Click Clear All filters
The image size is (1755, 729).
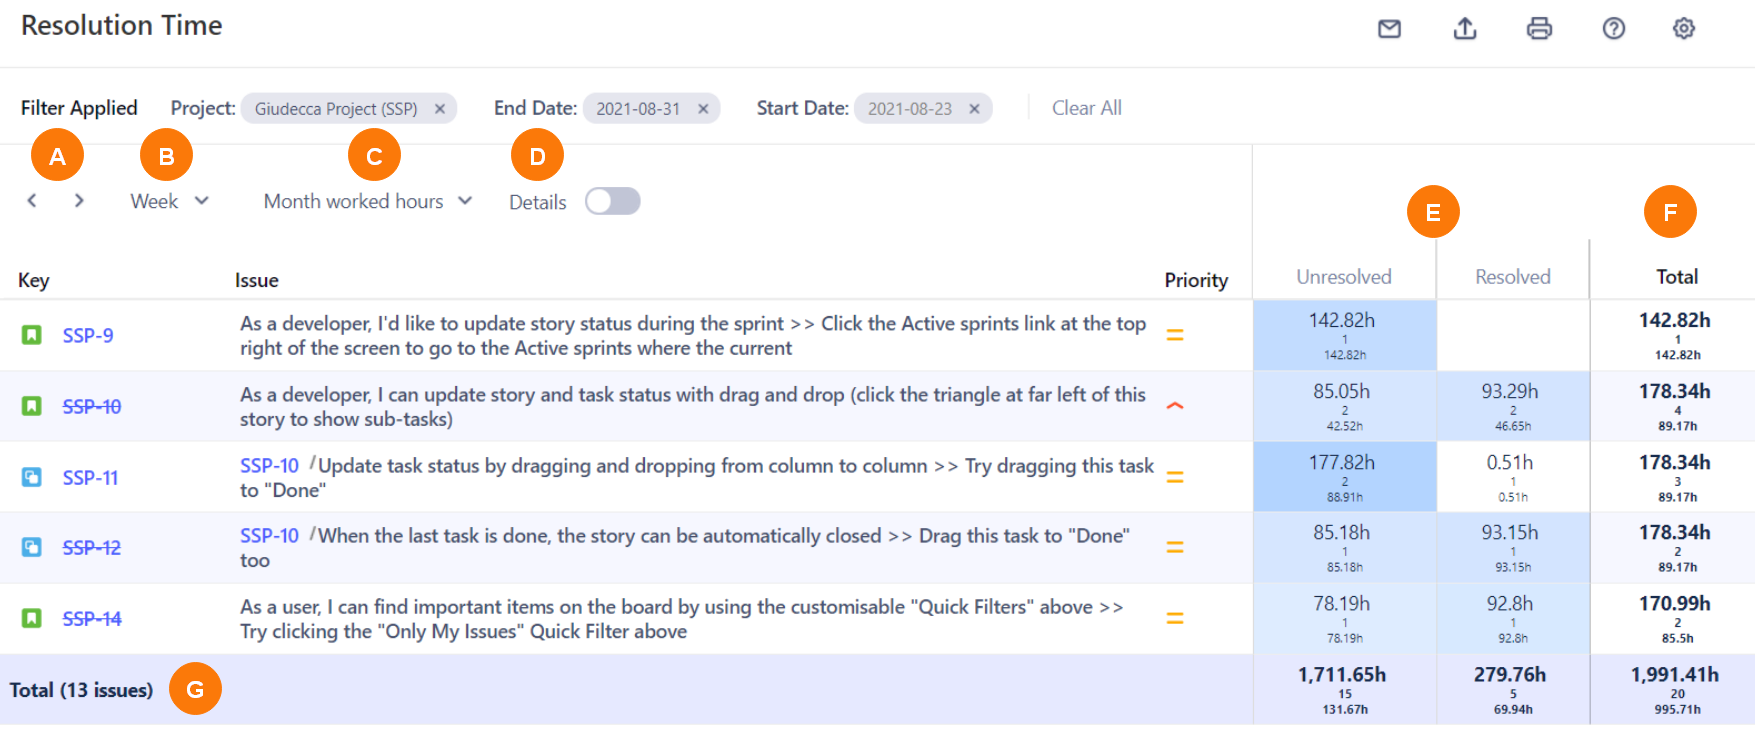[1086, 108]
